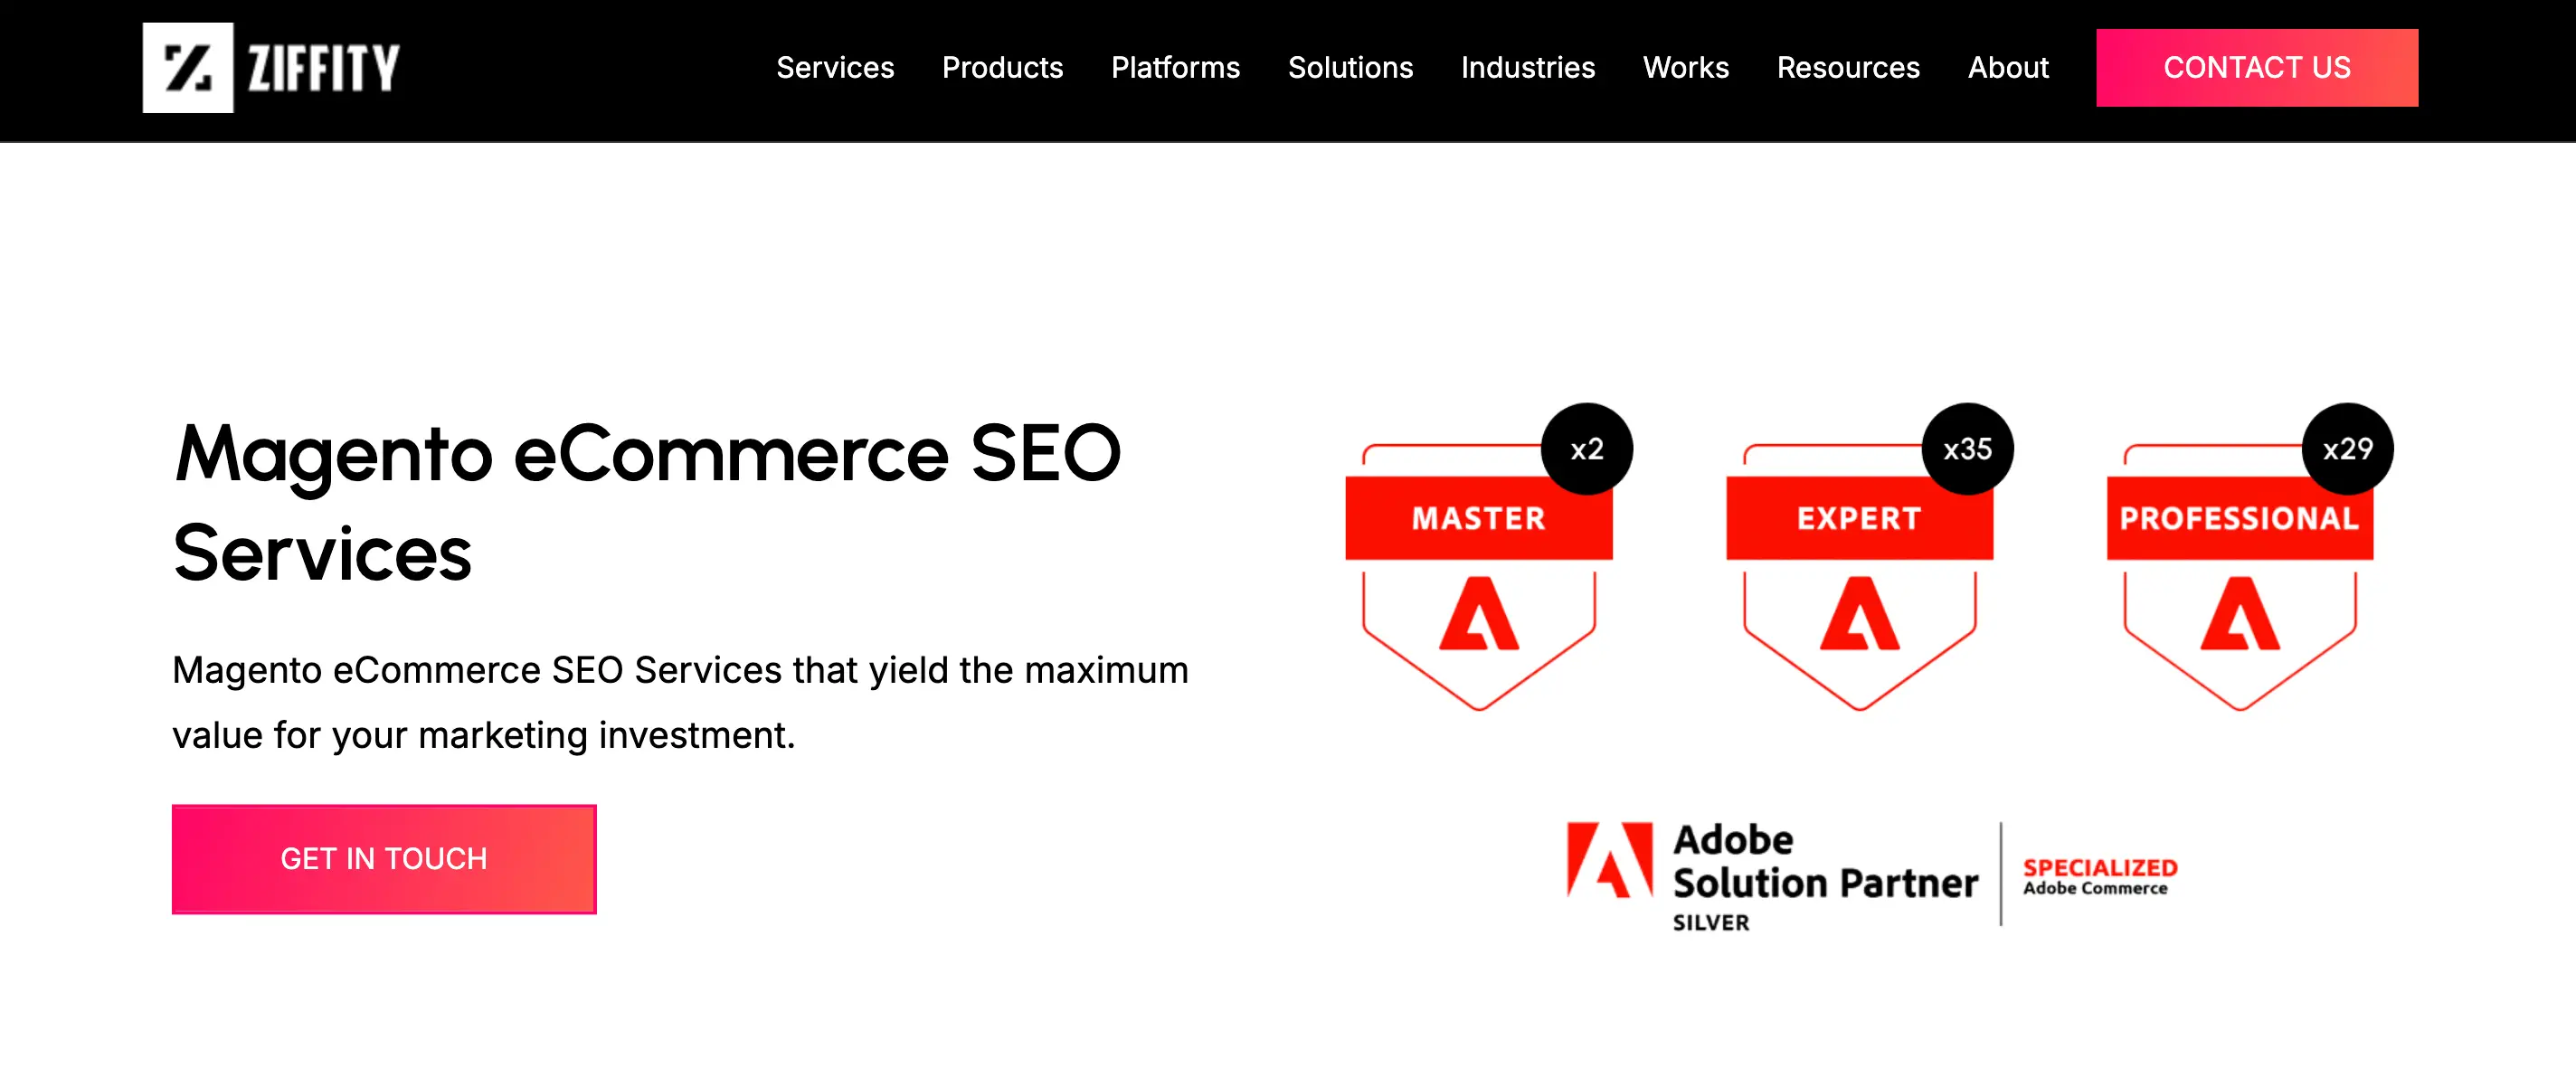Click the CONTACT US button

click(x=2257, y=67)
